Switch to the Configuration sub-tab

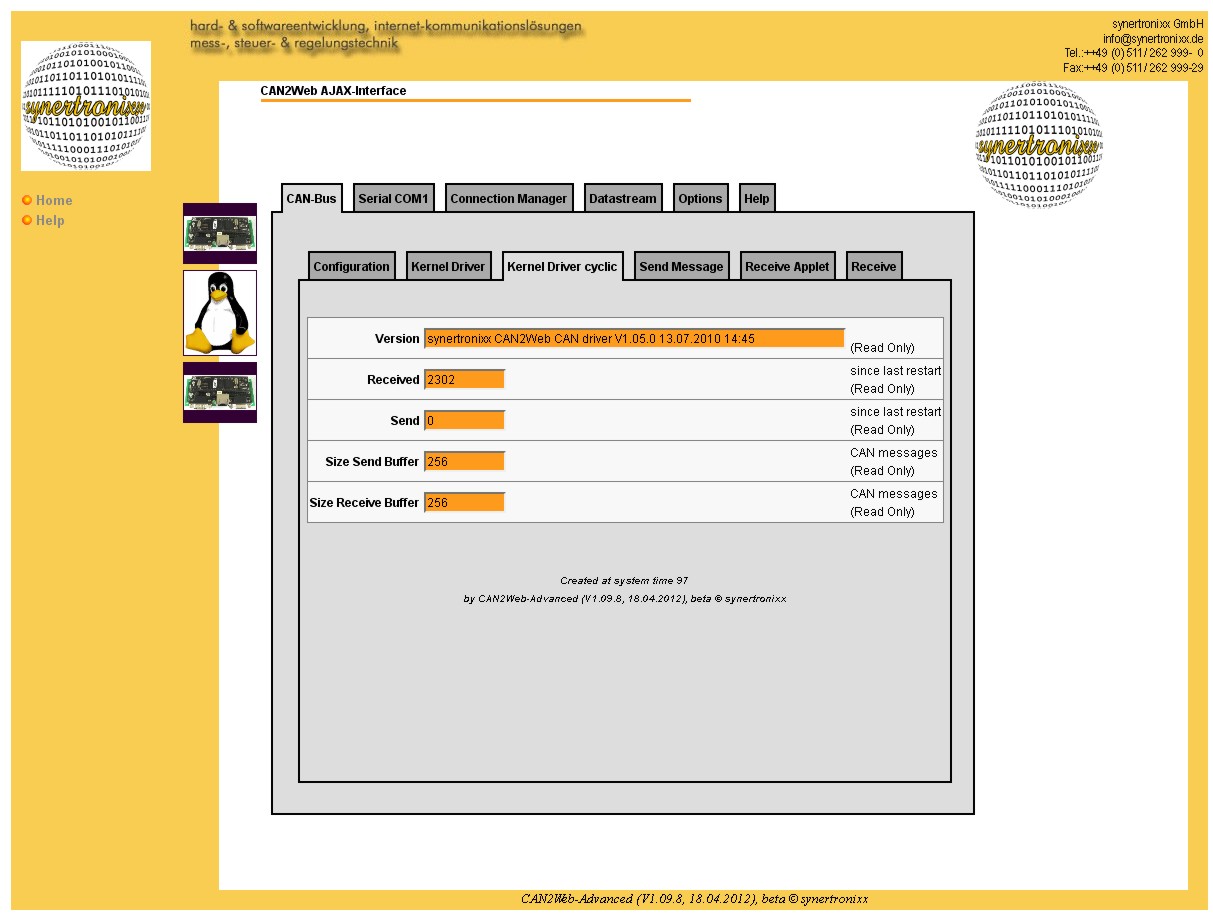pyautogui.click(x=351, y=267)
